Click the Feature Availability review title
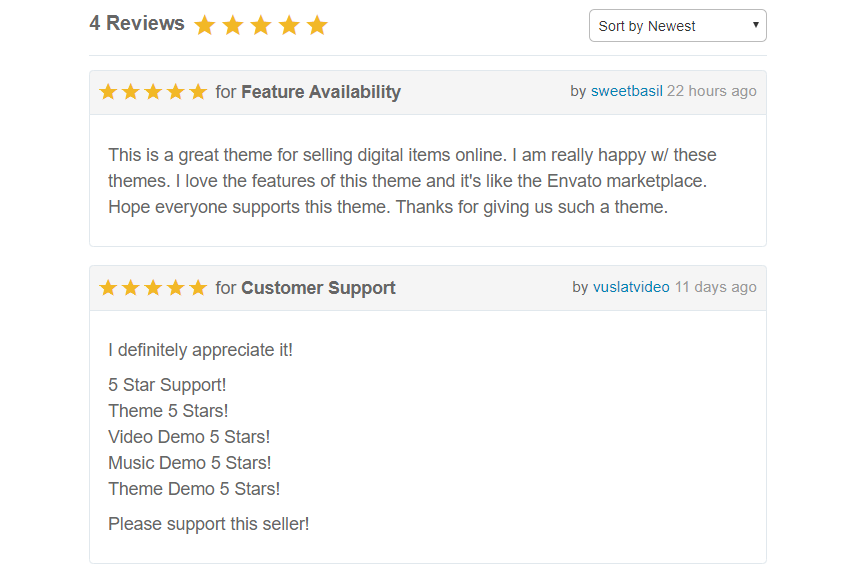The height and width of the screenshot is (565, 862). (321, 92)
